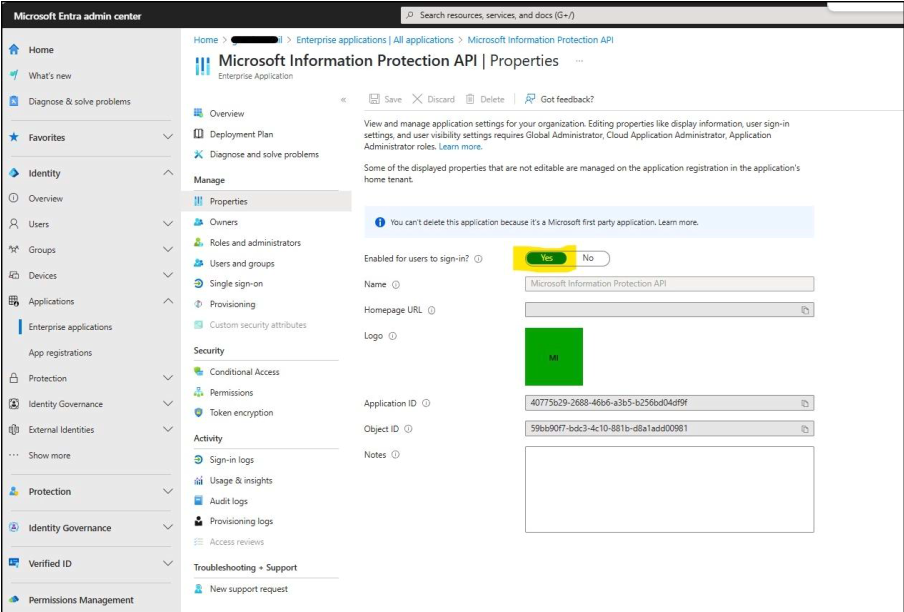Open the more options ellipsis beside title
This screenshot has height=612, width=904.
pyautogui.click(x=579, y=61)
